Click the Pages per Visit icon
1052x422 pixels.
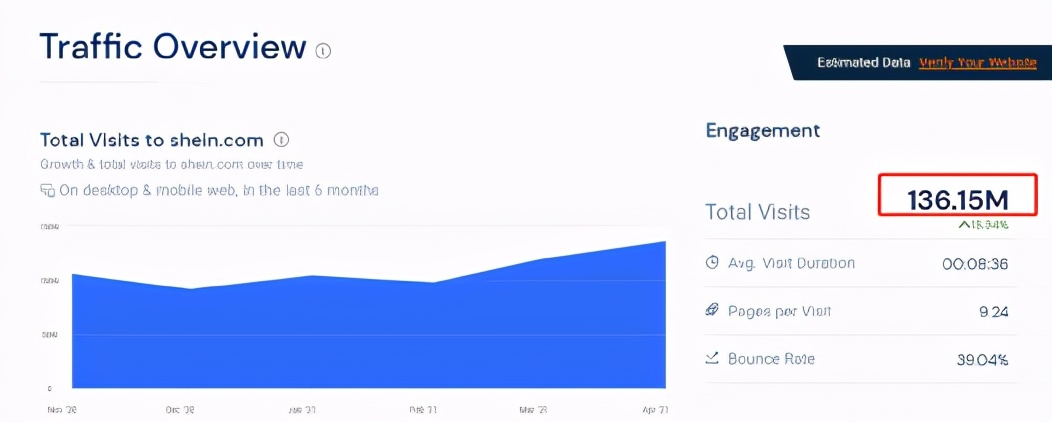(x=712, y=311)
